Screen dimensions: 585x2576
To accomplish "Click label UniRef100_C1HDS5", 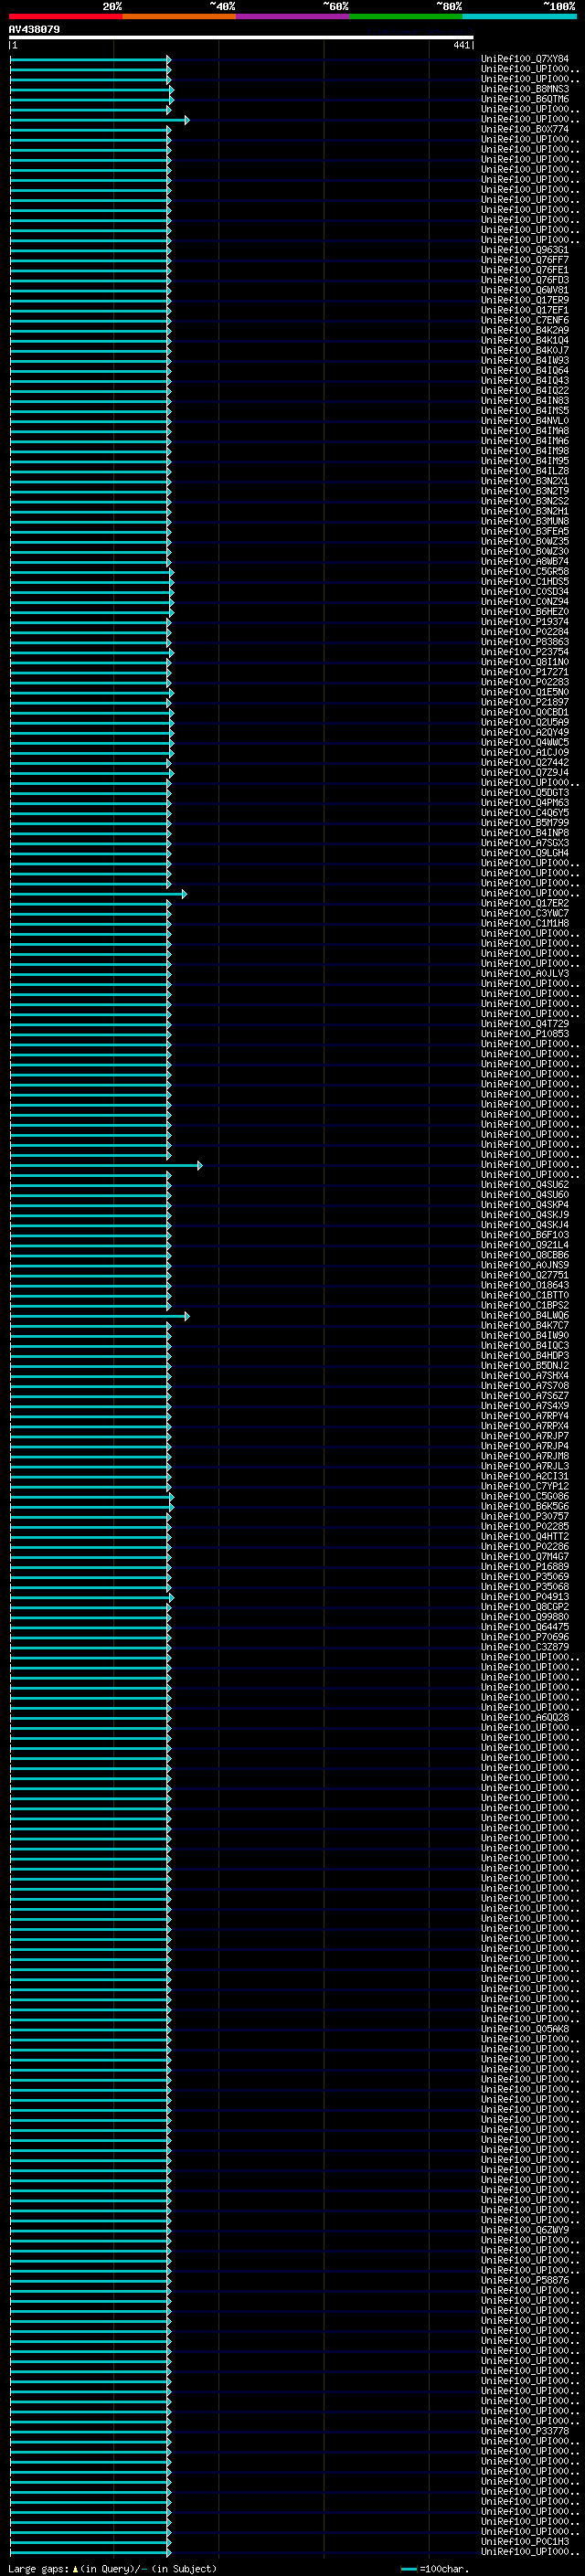I will [525, 581].
